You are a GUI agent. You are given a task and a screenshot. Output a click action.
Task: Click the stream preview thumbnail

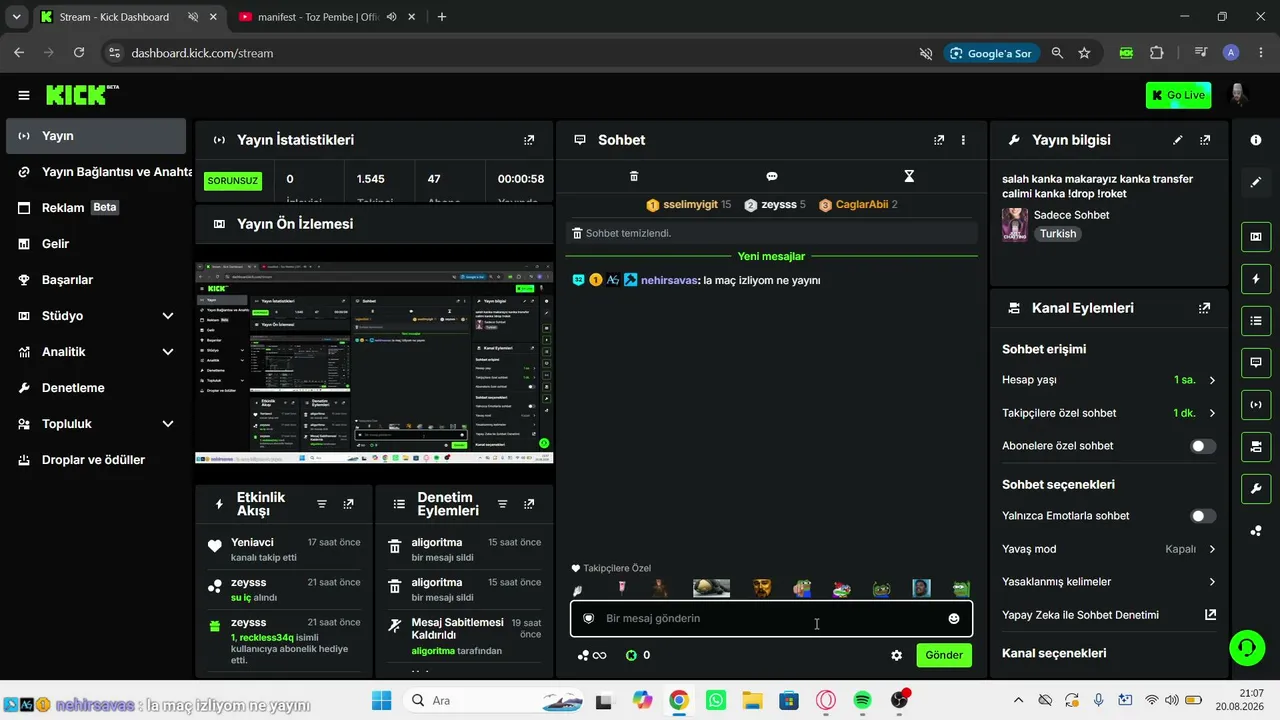[374, 363]
